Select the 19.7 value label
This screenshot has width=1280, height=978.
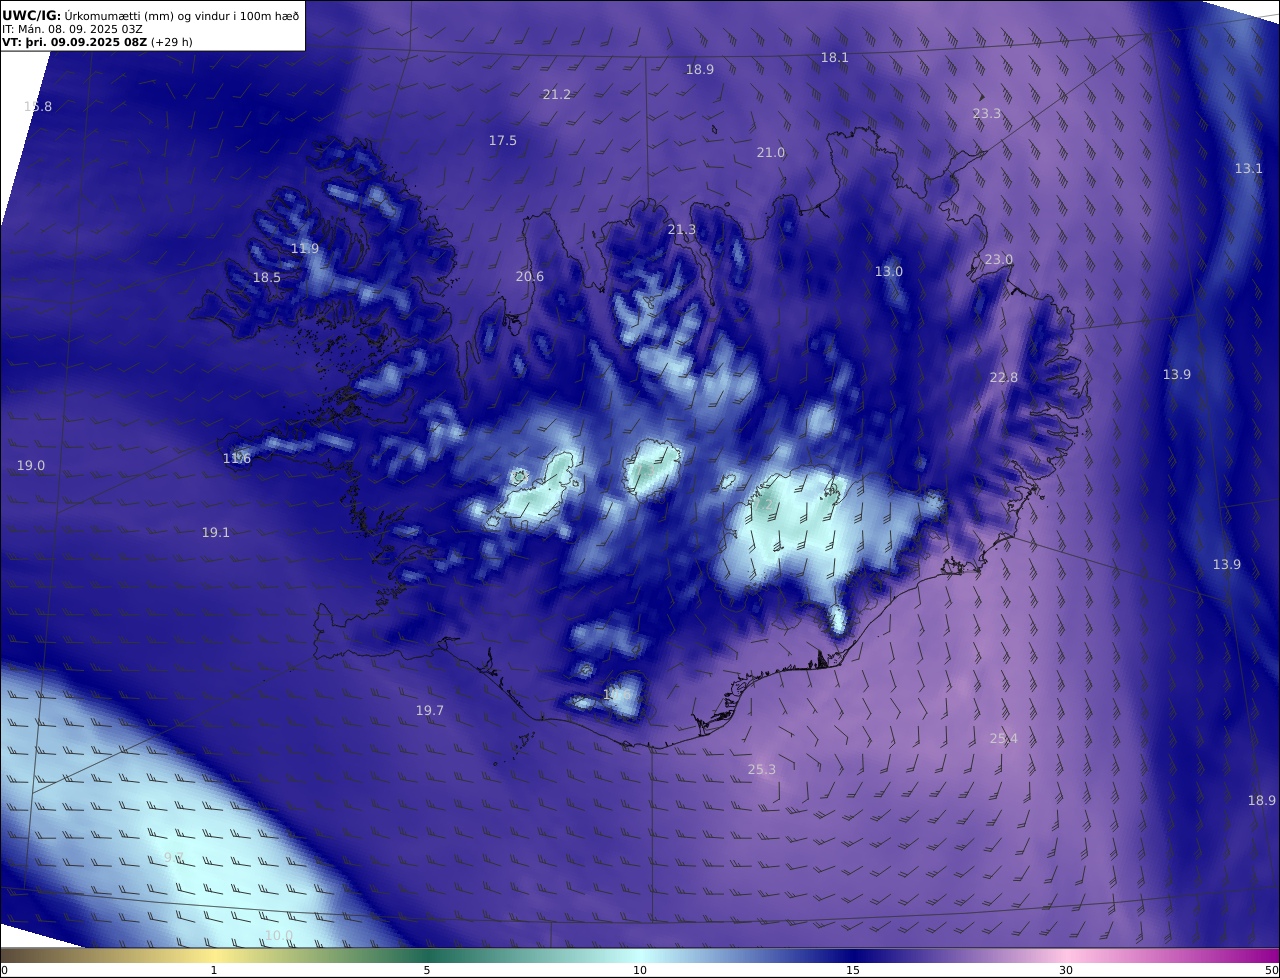(430, 710)
